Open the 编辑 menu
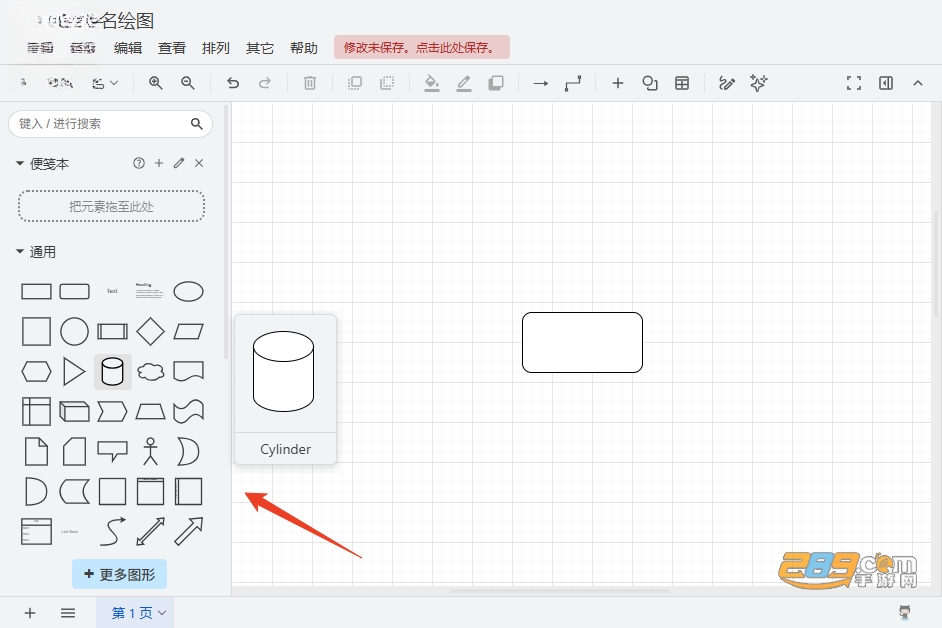The width and height of the screenshot is (942, 628). (128, 48)
